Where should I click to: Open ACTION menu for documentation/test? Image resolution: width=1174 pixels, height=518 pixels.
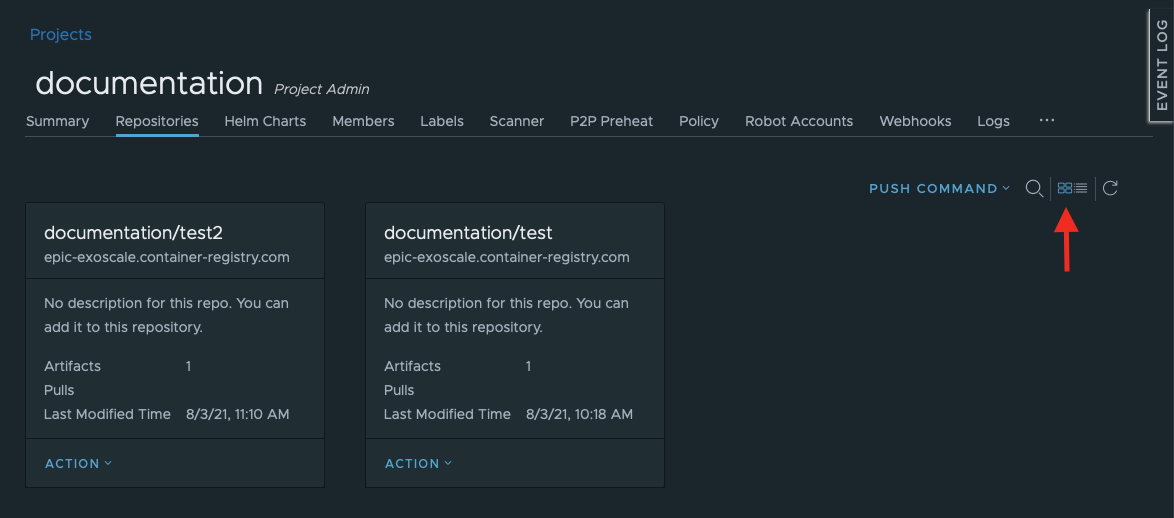(x=418, y=463)
